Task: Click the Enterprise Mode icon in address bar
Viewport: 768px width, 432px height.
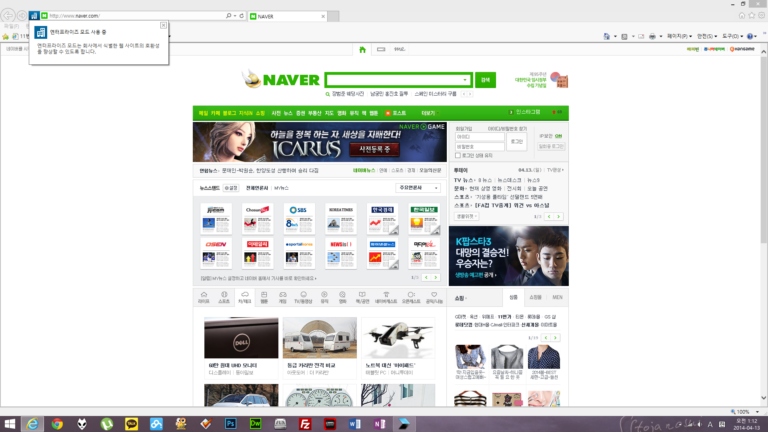Action: 34,16
